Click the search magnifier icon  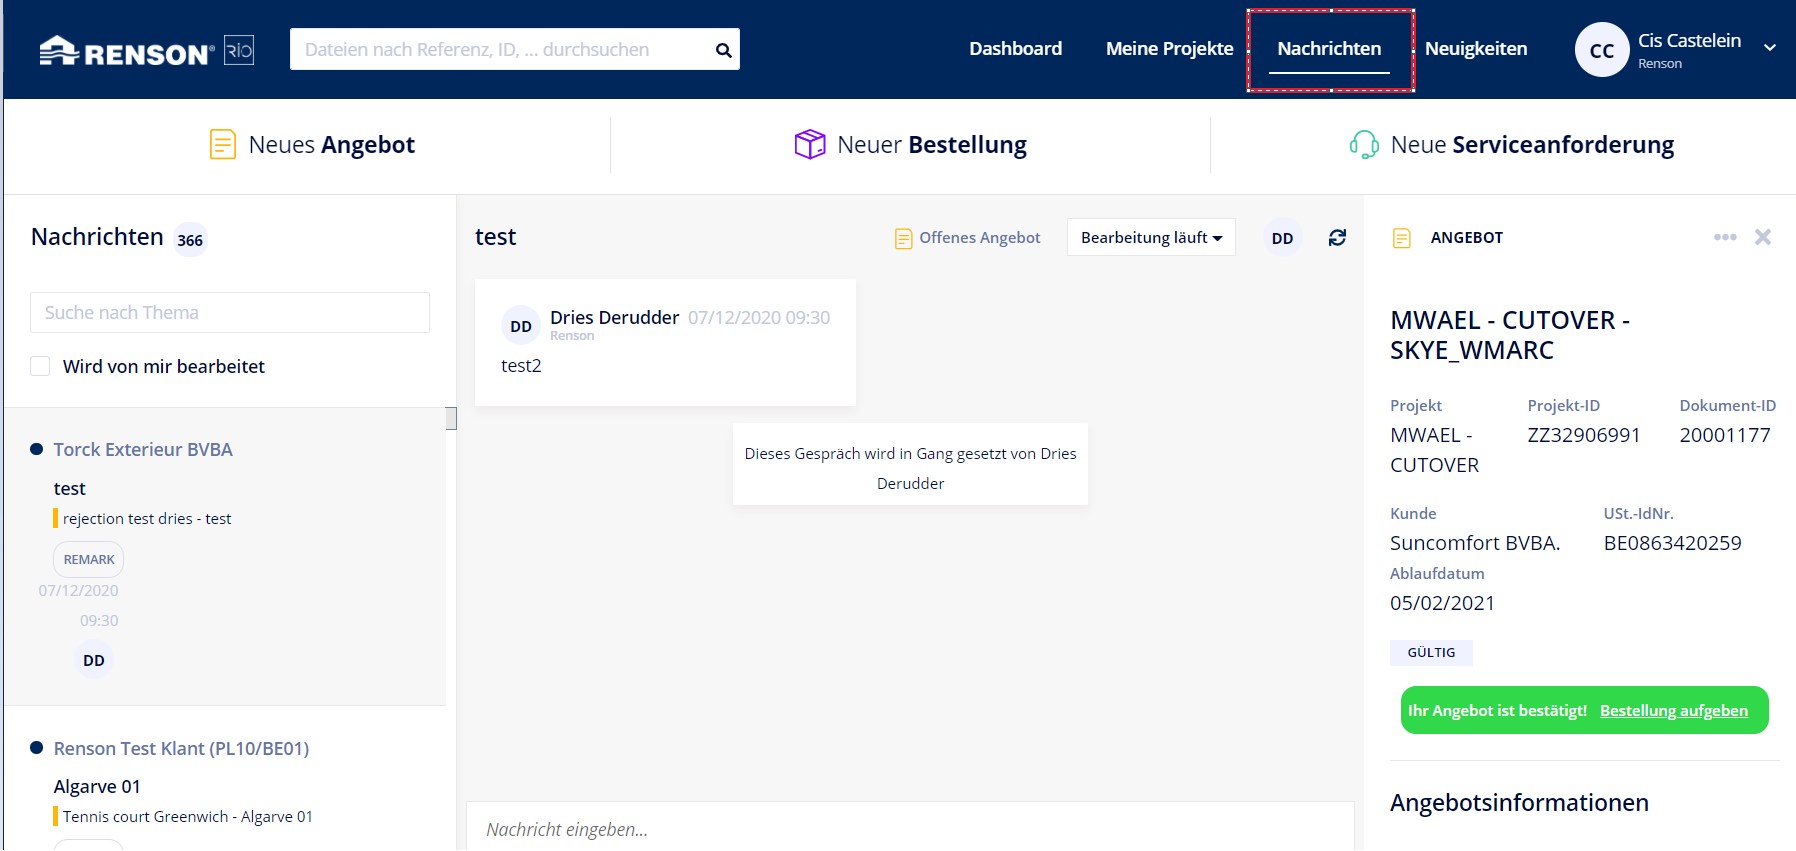pos(723,50)
